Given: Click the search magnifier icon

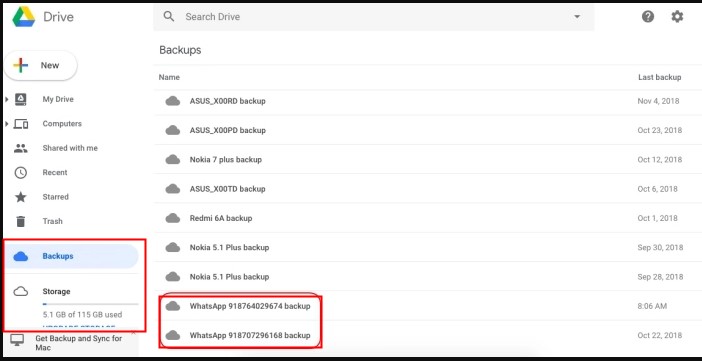Looking at the screenshot, I should click(x=169, y=17).
